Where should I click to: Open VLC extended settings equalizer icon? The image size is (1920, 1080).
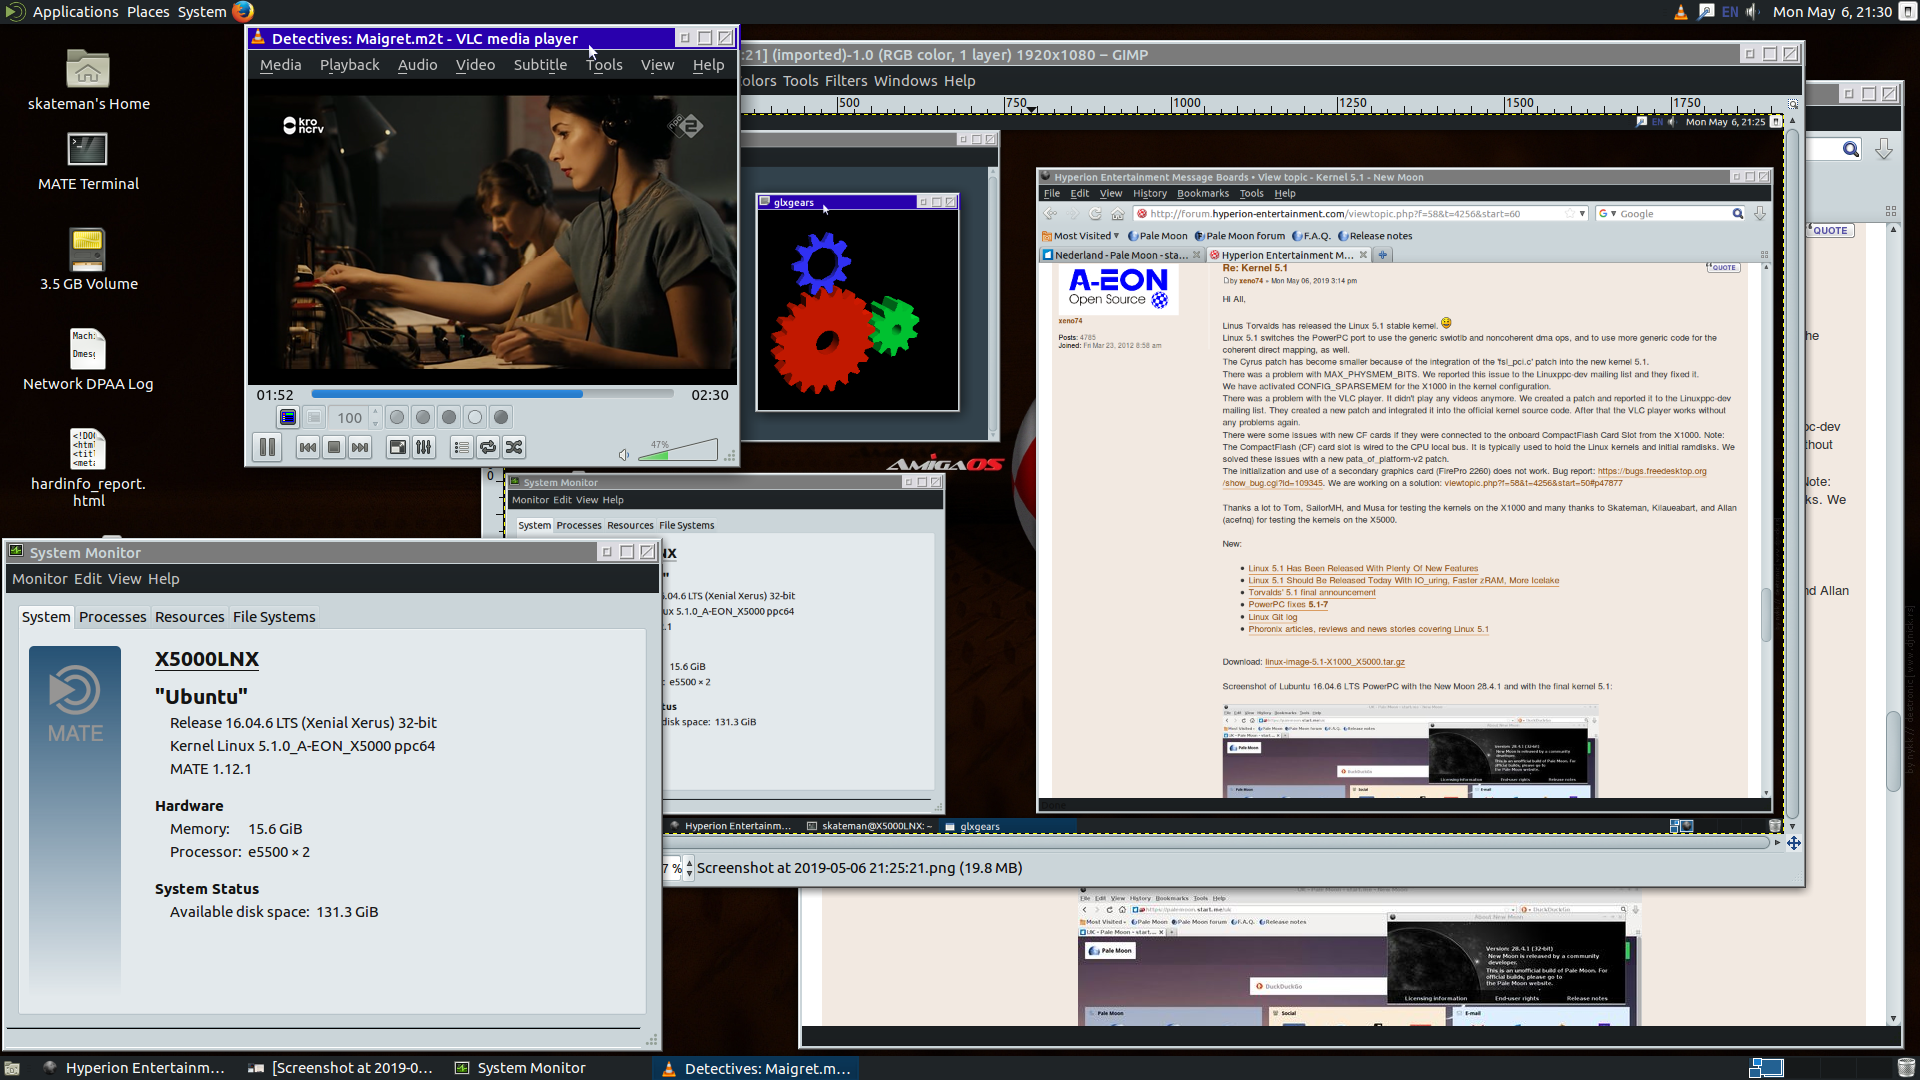click(424, 447)
